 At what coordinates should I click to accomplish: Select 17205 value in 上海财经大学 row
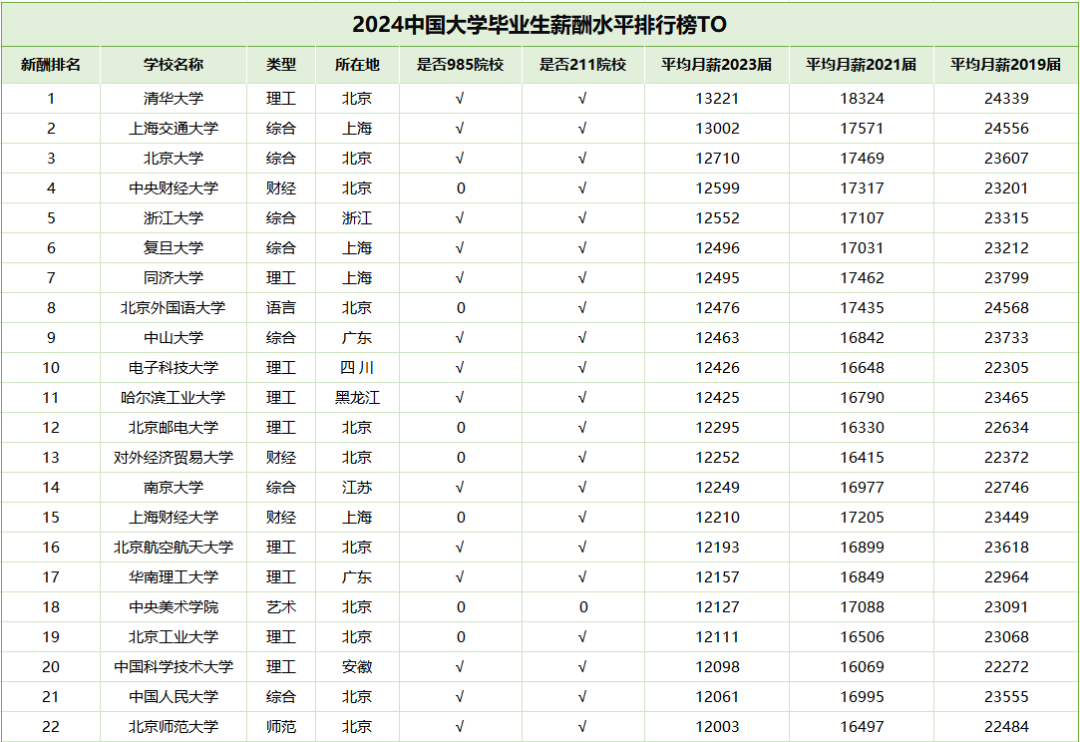tap(862, 517)
